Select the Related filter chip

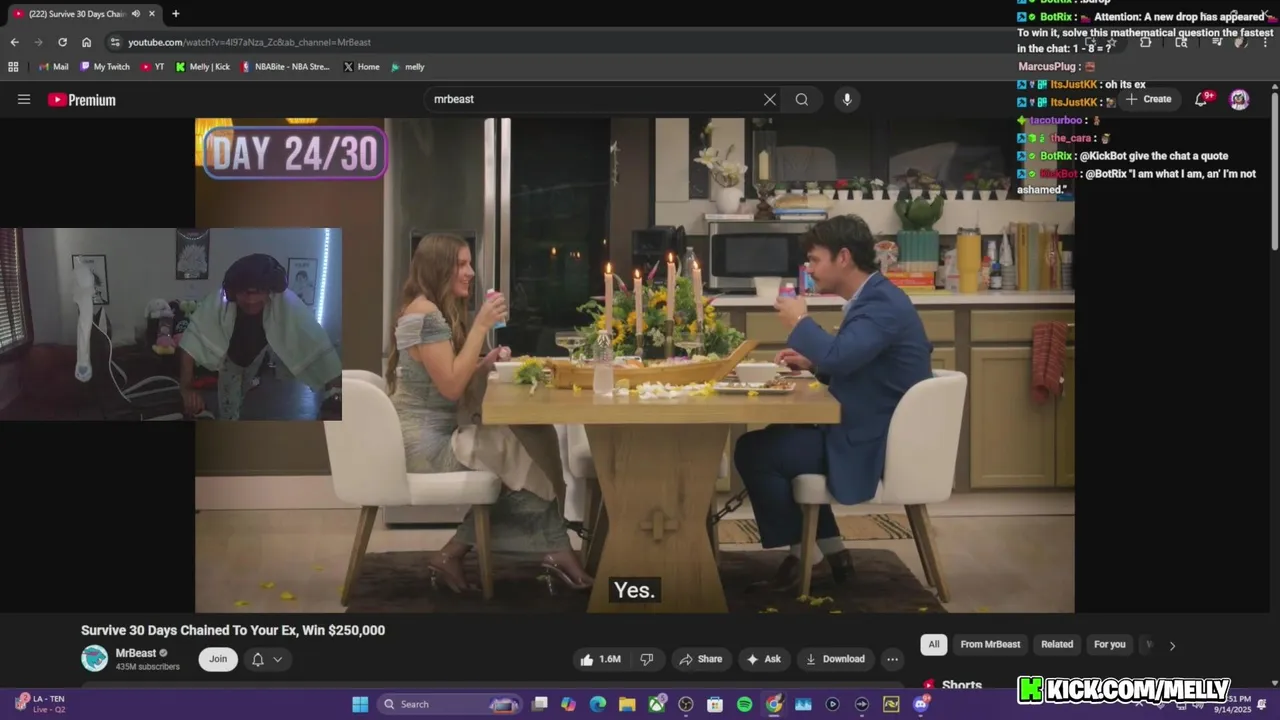coord(1057,645)
